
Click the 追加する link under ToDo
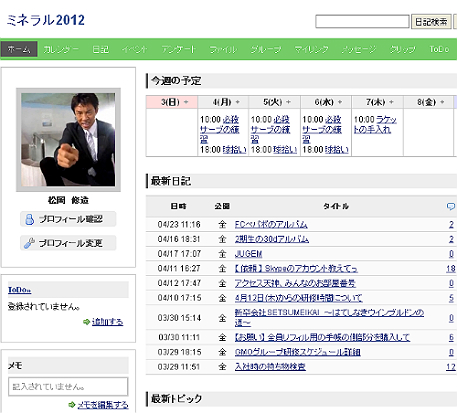[107, 322]
